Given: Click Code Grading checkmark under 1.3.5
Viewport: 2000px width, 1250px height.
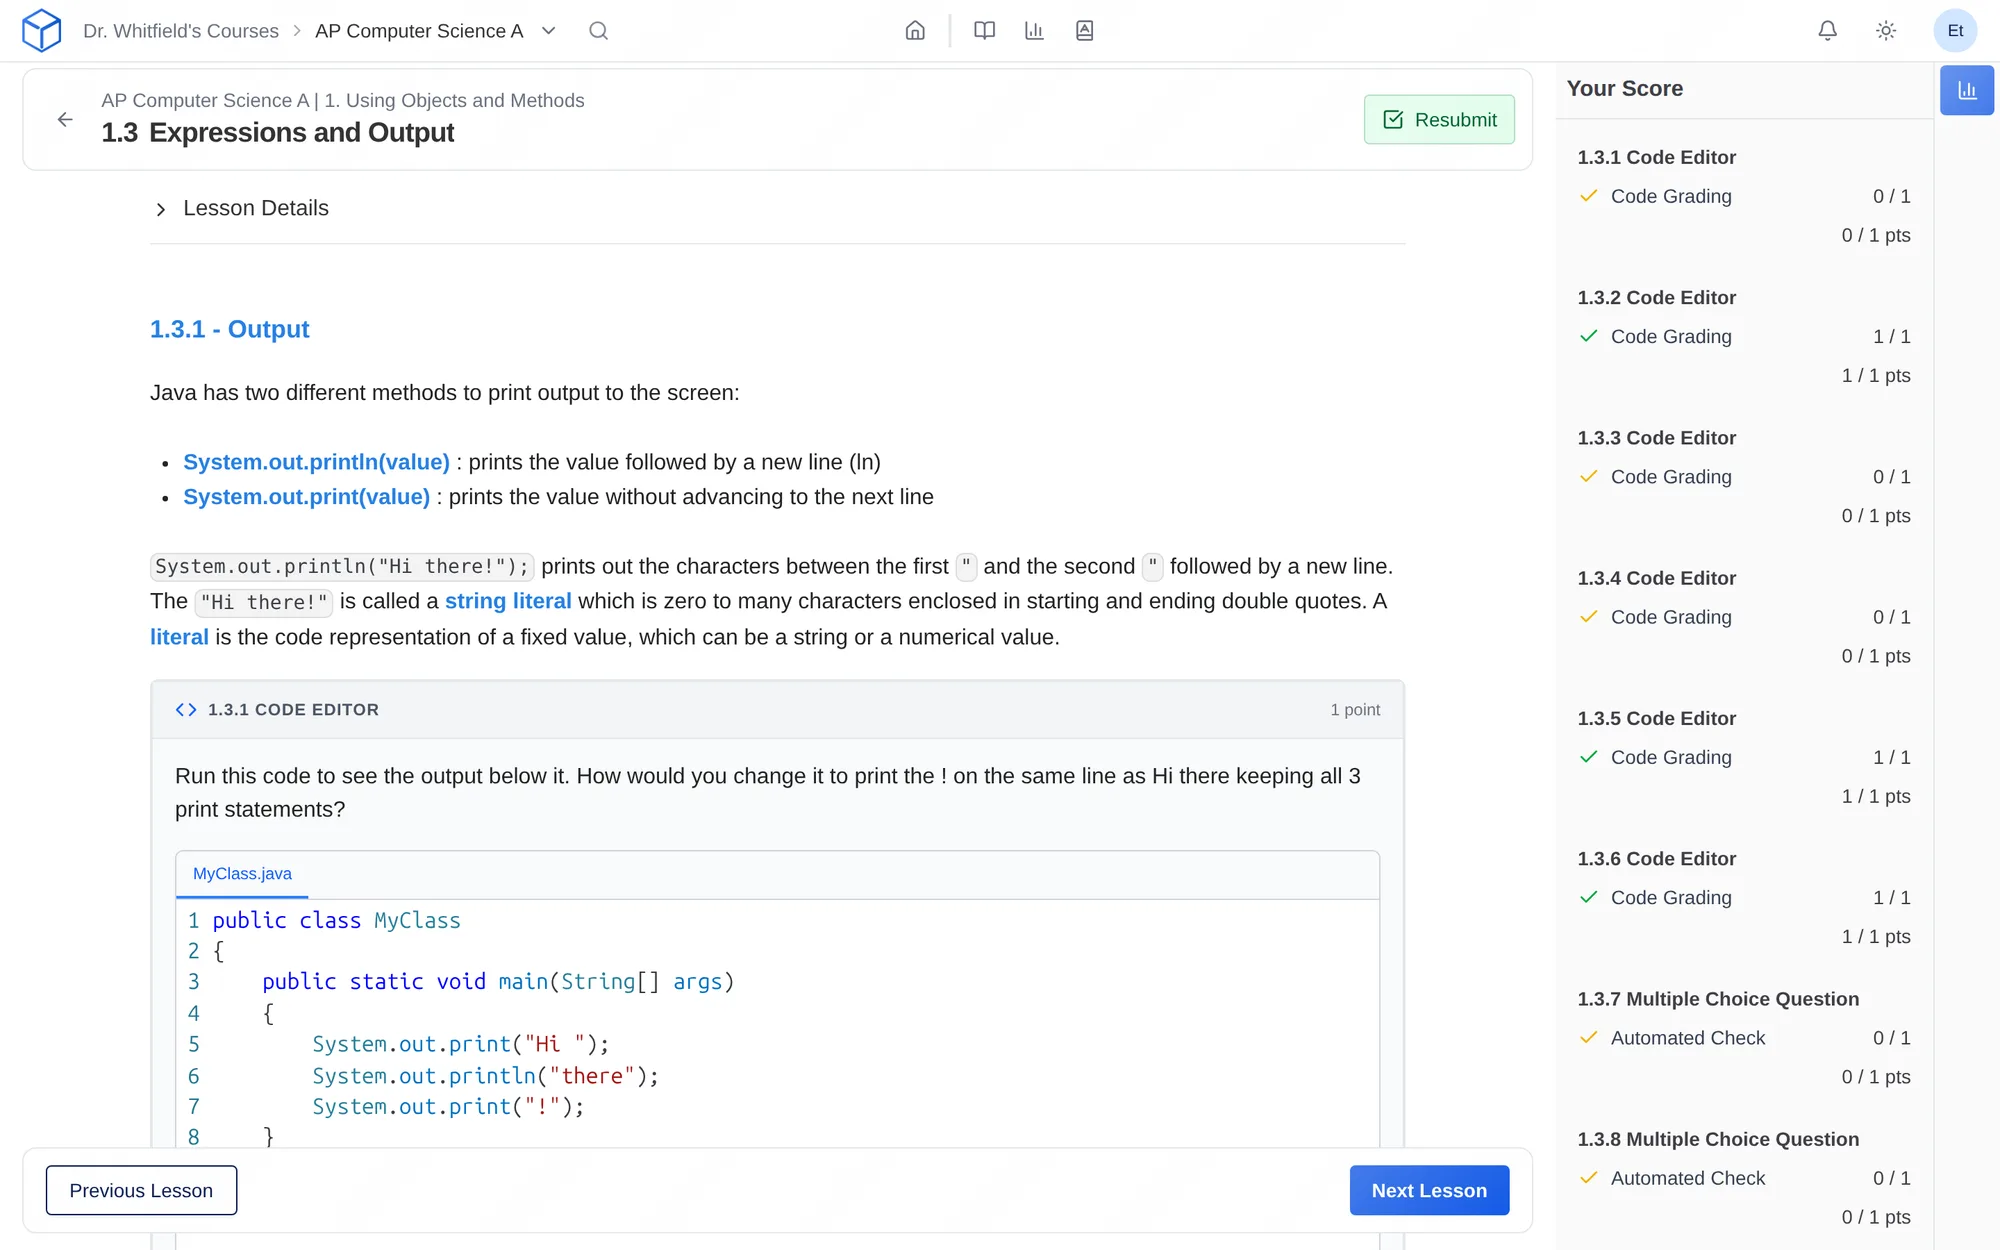Looking at the screenshot, I should 1588,757.
